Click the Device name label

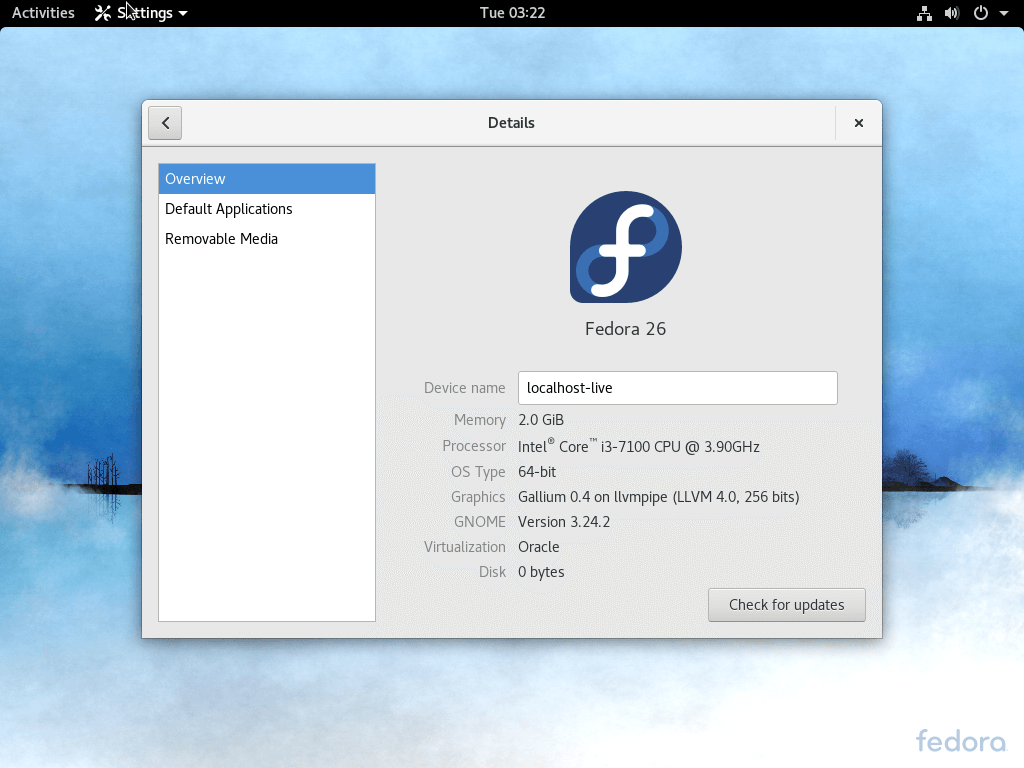tap(464, 388)
